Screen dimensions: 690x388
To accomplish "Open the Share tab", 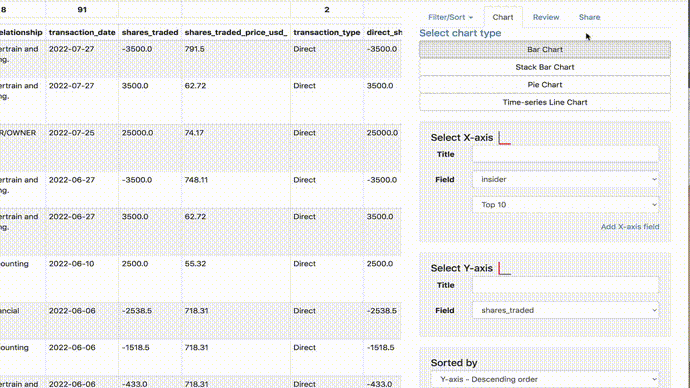I will tap(589, 17).
